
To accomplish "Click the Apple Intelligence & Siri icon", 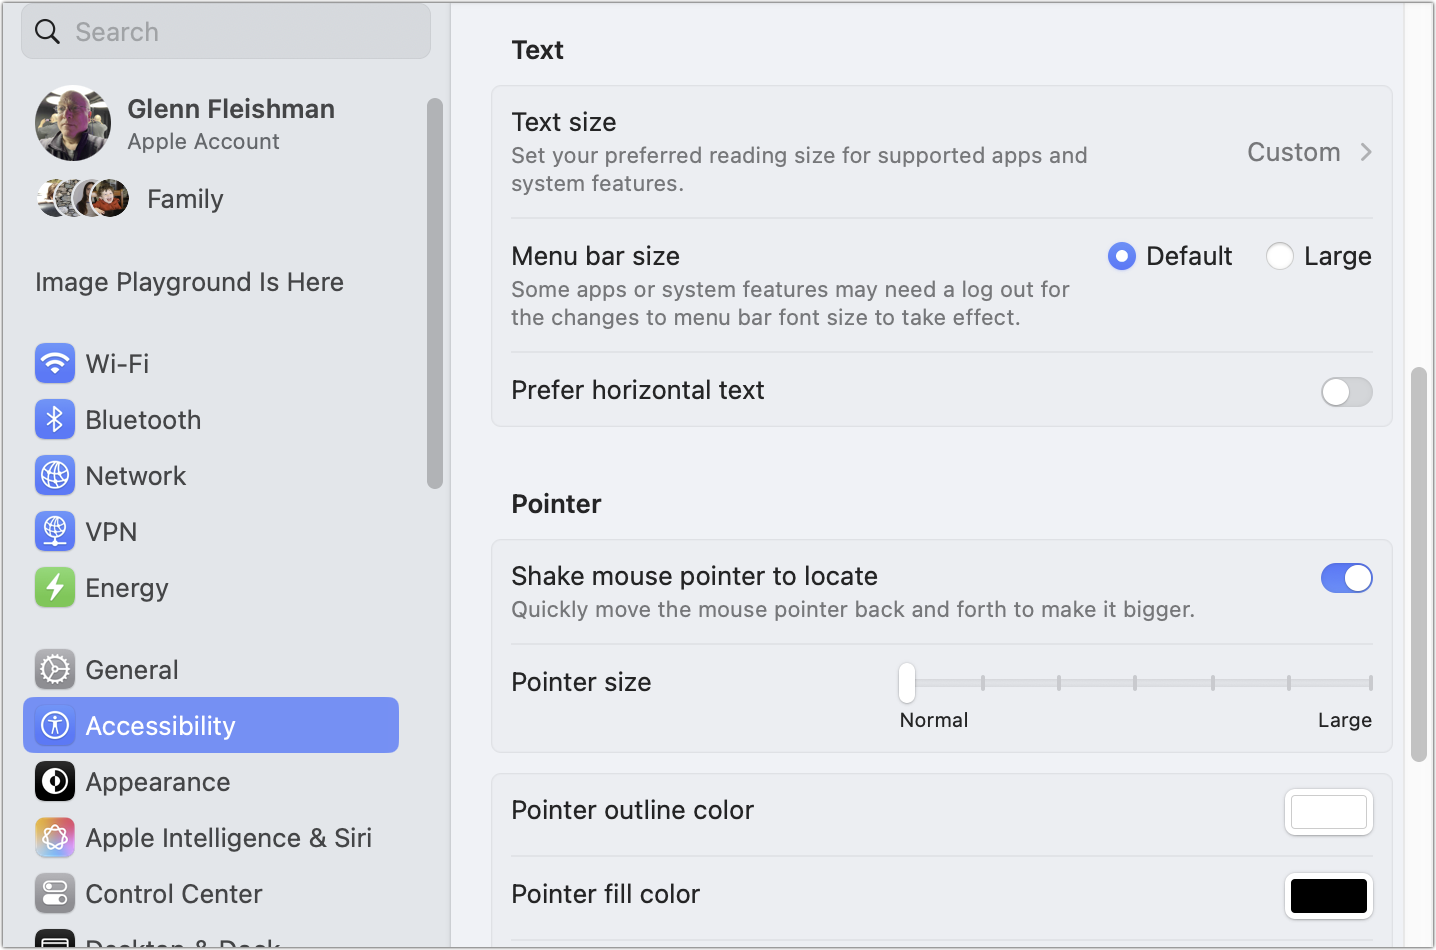I will (55, 838).
